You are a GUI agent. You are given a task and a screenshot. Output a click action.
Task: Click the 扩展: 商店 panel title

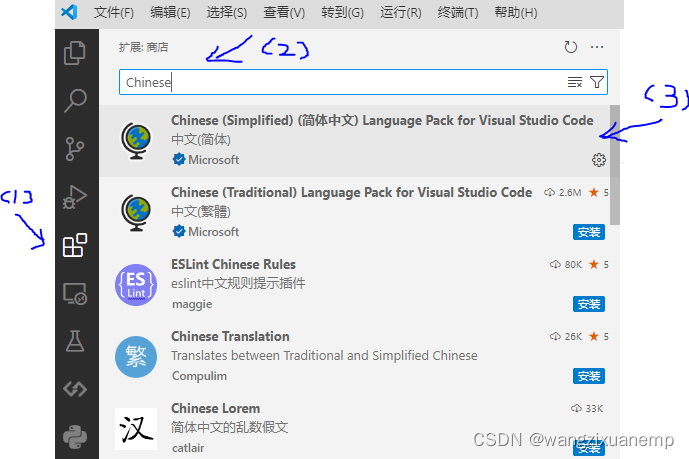coord(143,47)
